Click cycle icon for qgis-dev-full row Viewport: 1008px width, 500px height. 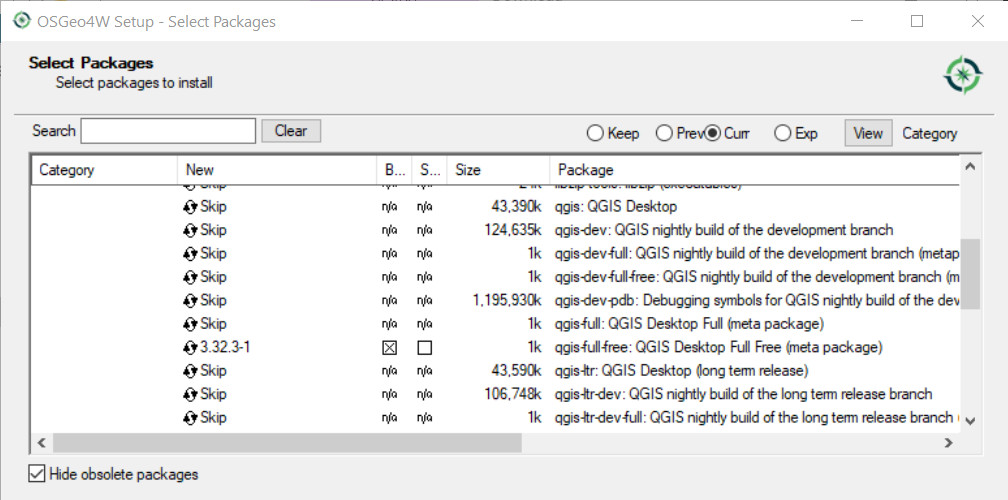(190, 254)
